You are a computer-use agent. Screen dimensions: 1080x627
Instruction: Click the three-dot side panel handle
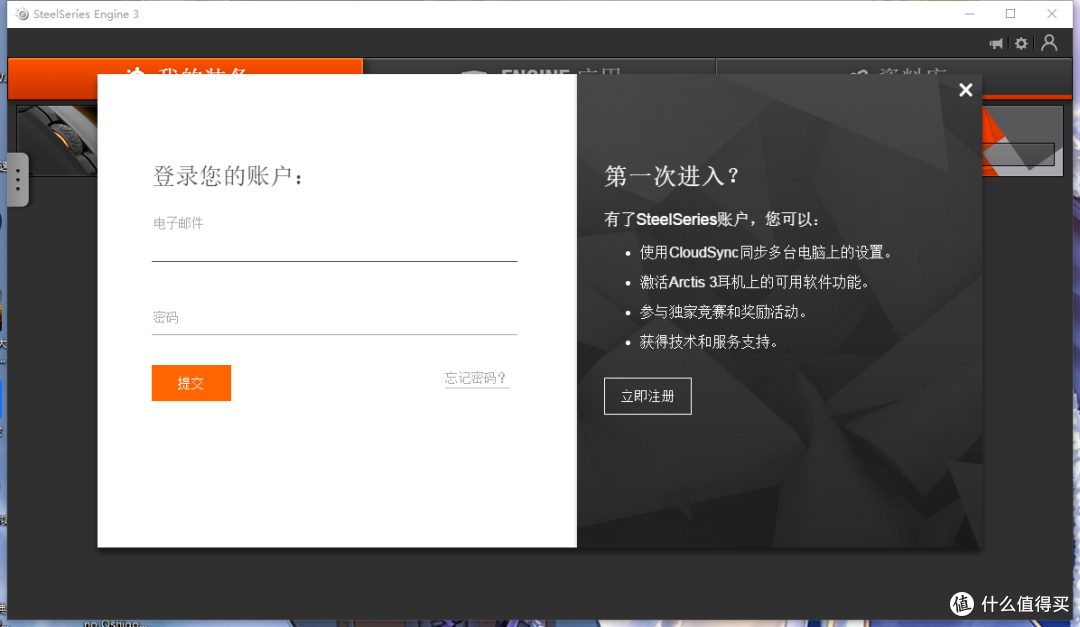tap(18, 180)
